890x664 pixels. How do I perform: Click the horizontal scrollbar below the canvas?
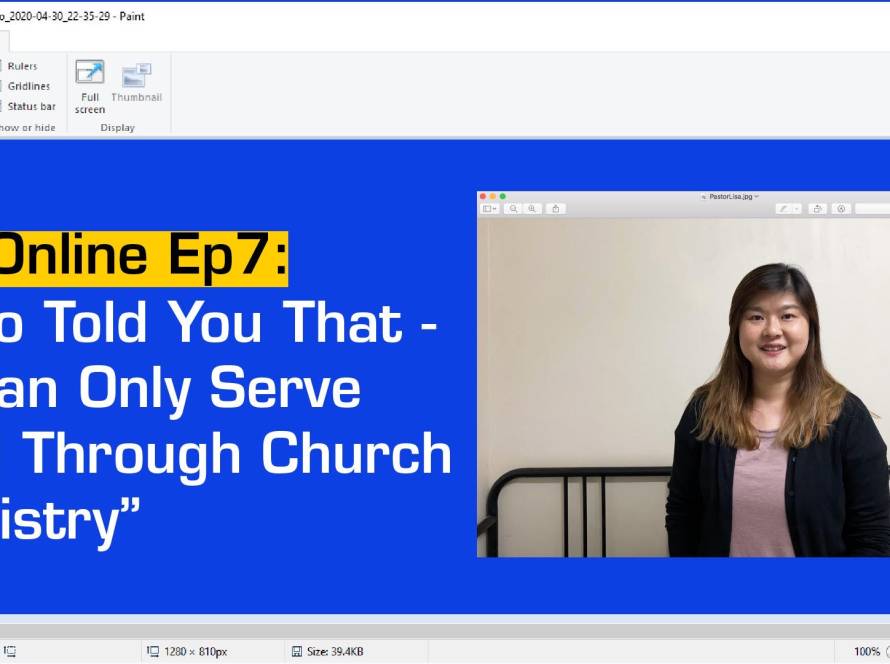point(445,630)
